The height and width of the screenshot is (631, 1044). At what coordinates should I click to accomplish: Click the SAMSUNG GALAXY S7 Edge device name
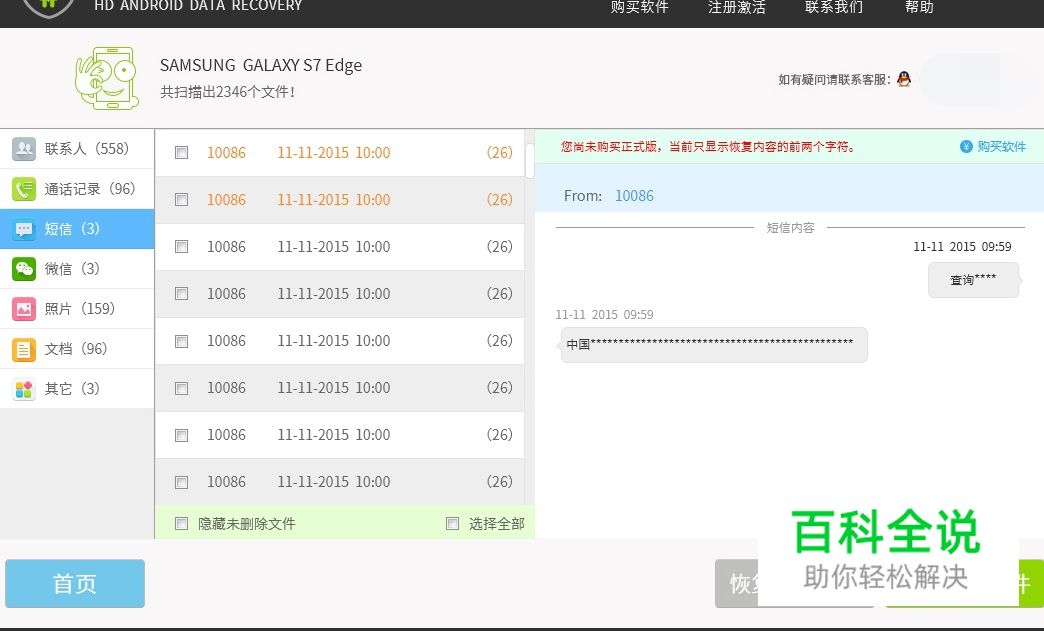[261, 65]
